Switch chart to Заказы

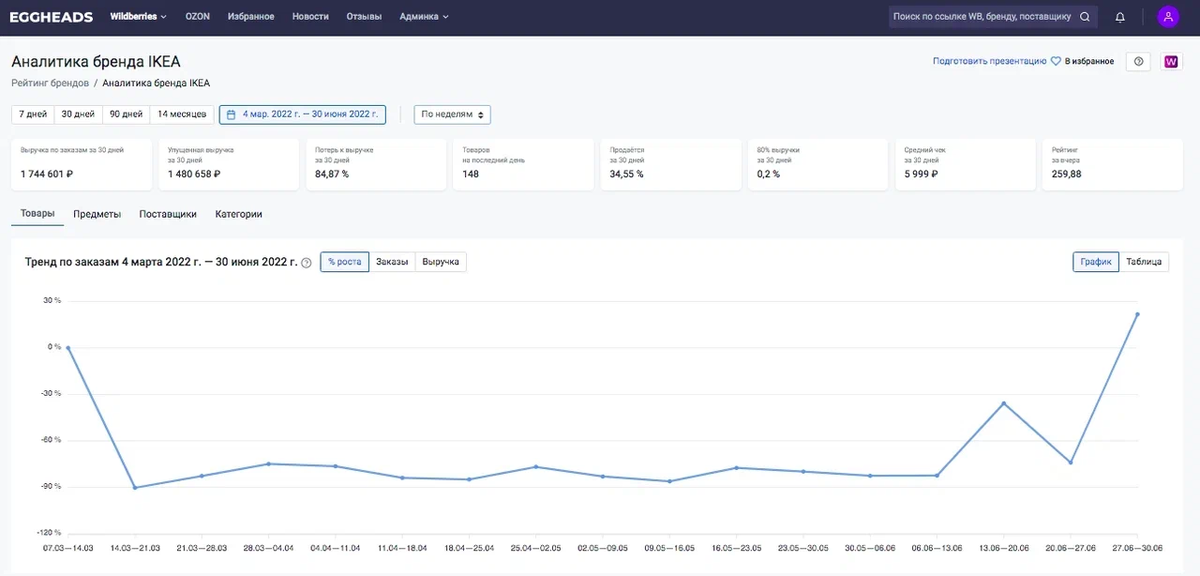(392, 262)
